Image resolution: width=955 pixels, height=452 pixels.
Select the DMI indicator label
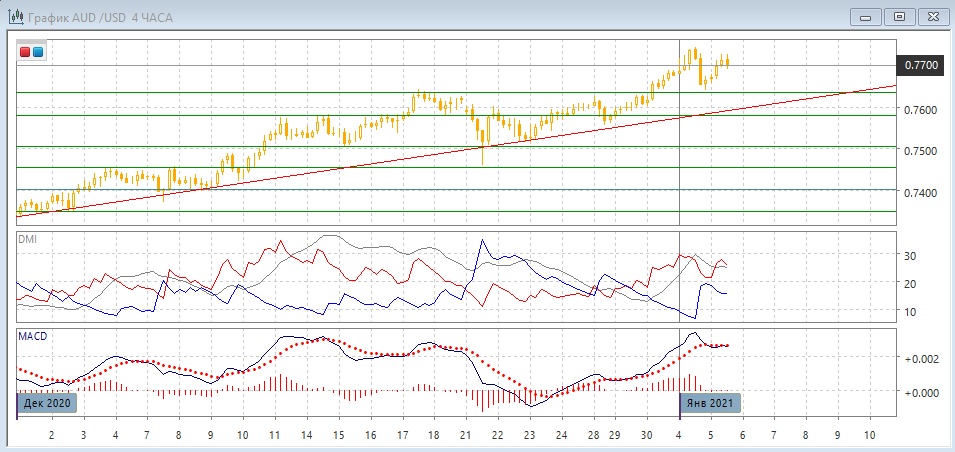tap(27, 239)
